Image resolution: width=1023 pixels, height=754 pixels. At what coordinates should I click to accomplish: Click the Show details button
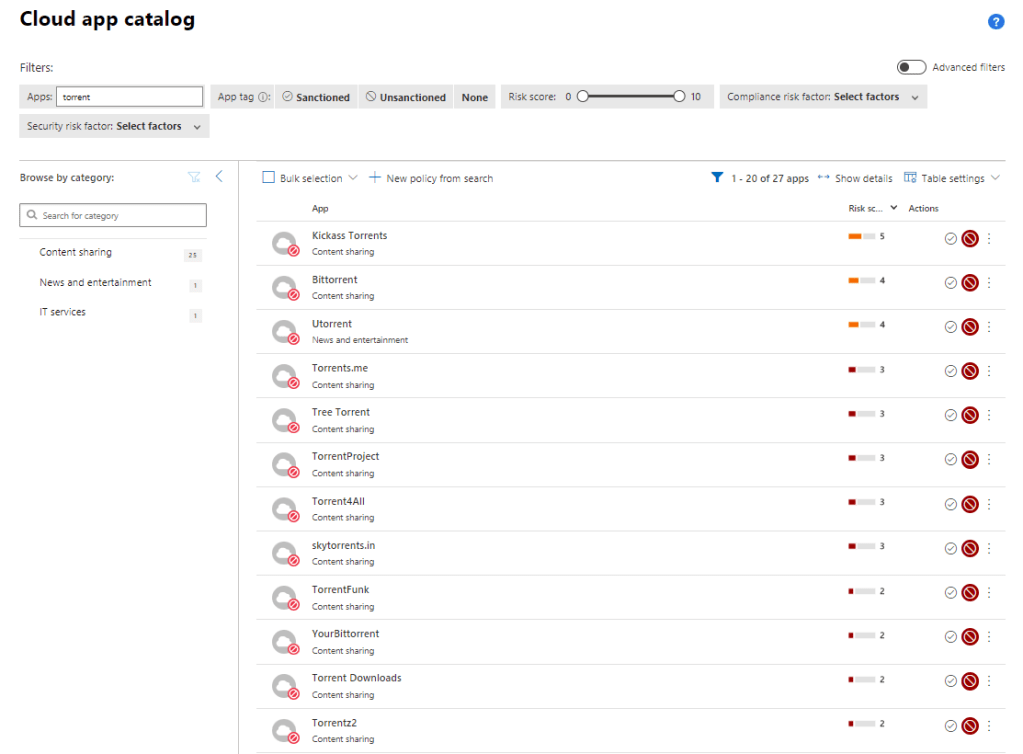[855, 178]
